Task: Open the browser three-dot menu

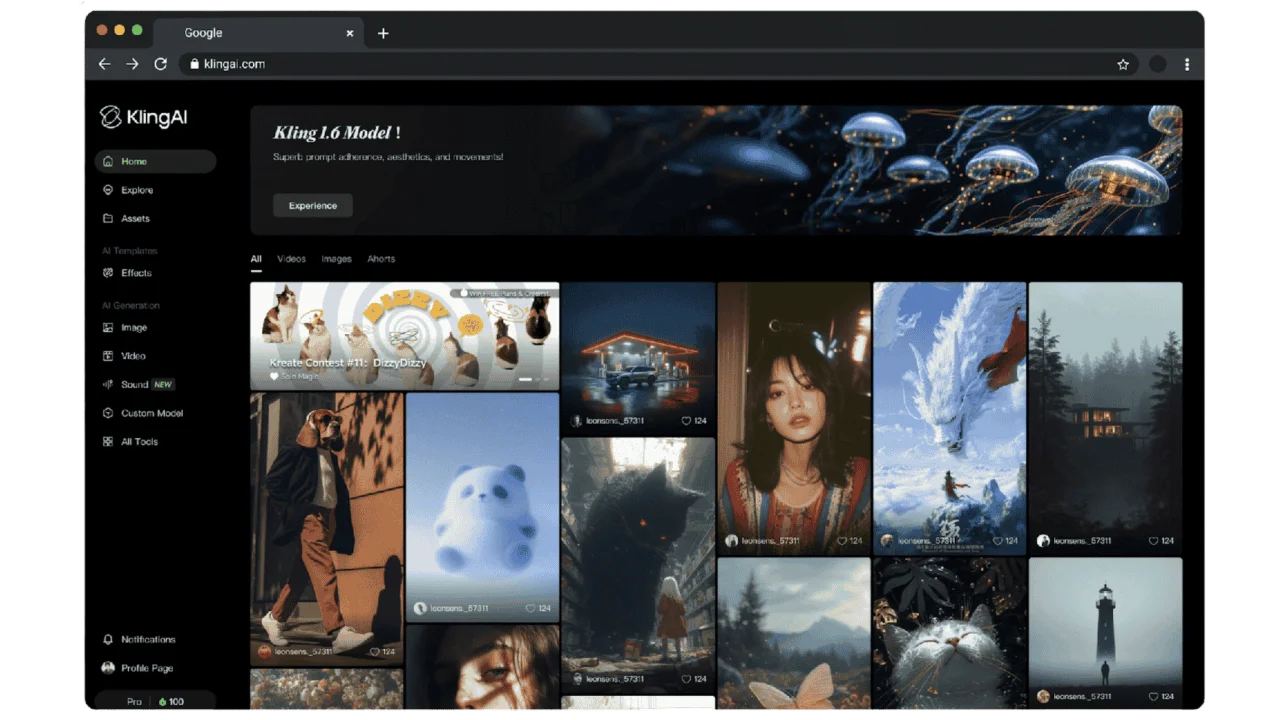Action: tap(1187, 64)
